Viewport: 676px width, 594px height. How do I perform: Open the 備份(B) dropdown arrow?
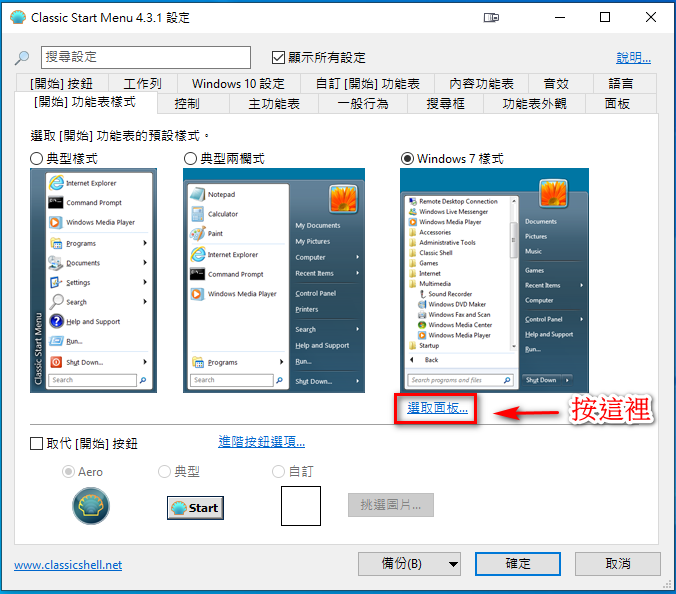pyautogui.click(x=453, y=564)
